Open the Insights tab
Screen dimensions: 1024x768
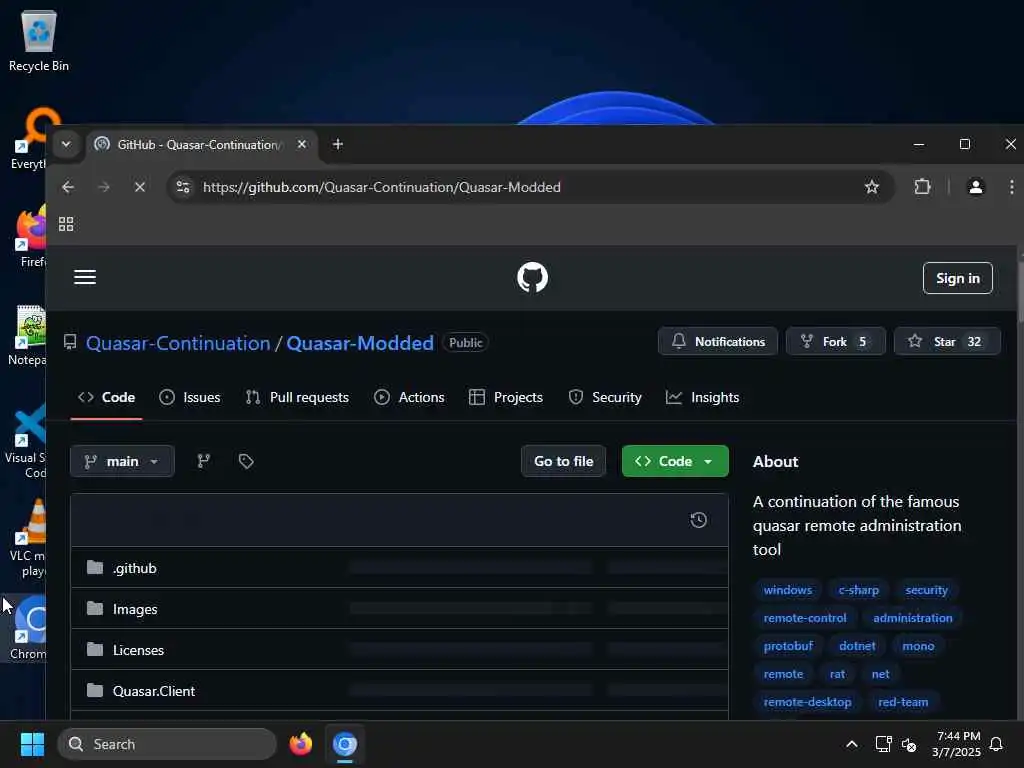[703, 397]
